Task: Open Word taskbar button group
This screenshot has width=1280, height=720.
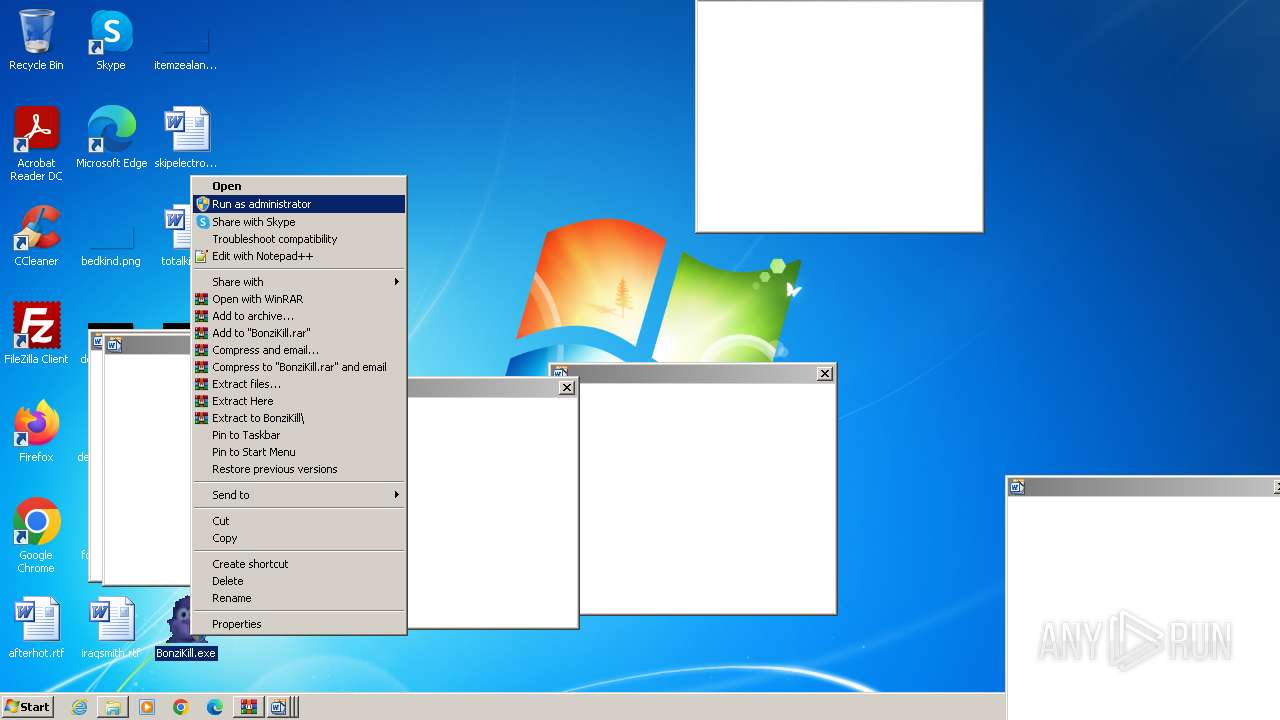Action: 281,707
